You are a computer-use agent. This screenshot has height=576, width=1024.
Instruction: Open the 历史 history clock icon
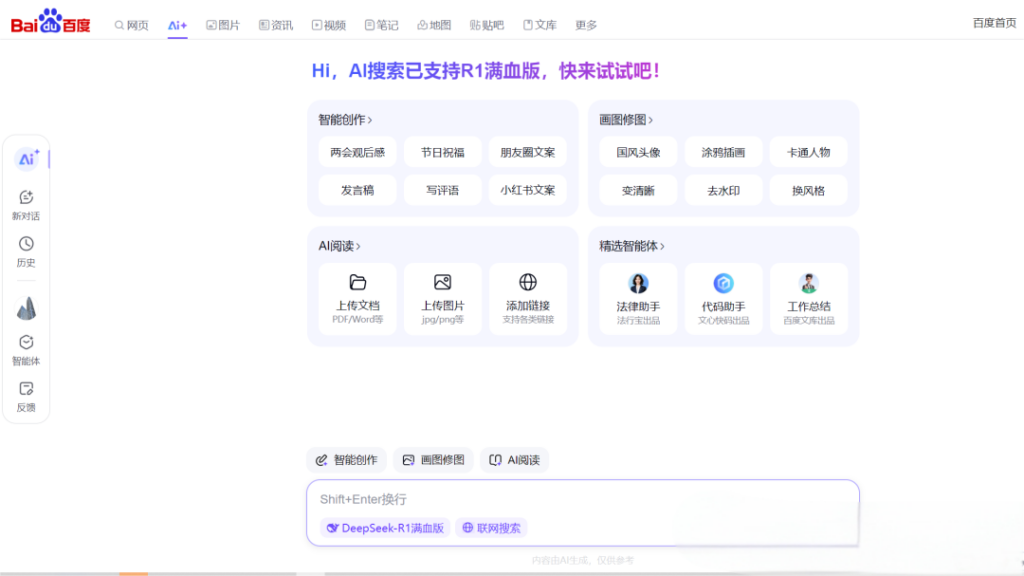click(26, 244)
